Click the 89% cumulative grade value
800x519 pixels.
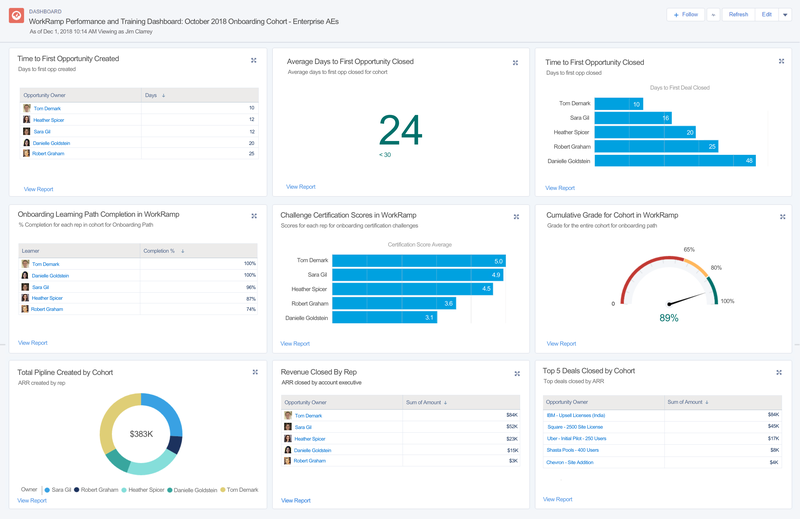pyautogui.click(x=669, y=318)
